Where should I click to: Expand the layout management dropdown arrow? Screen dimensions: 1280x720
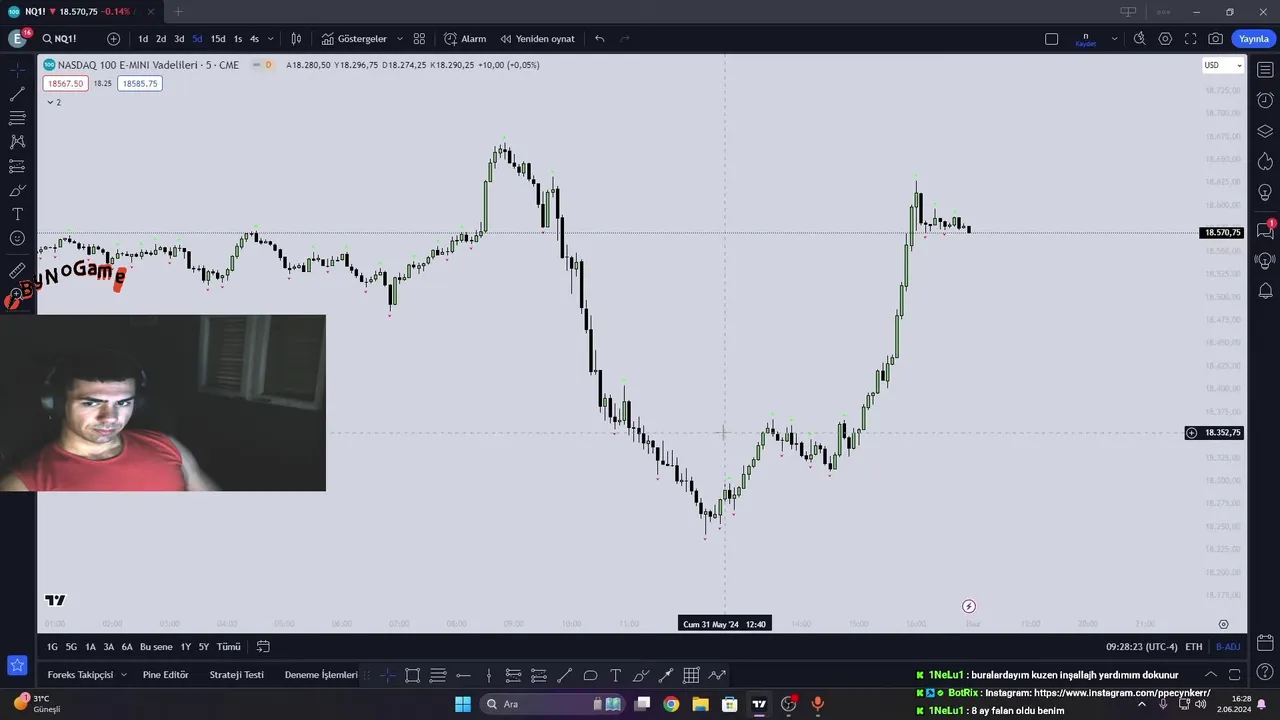(1114, 39)
